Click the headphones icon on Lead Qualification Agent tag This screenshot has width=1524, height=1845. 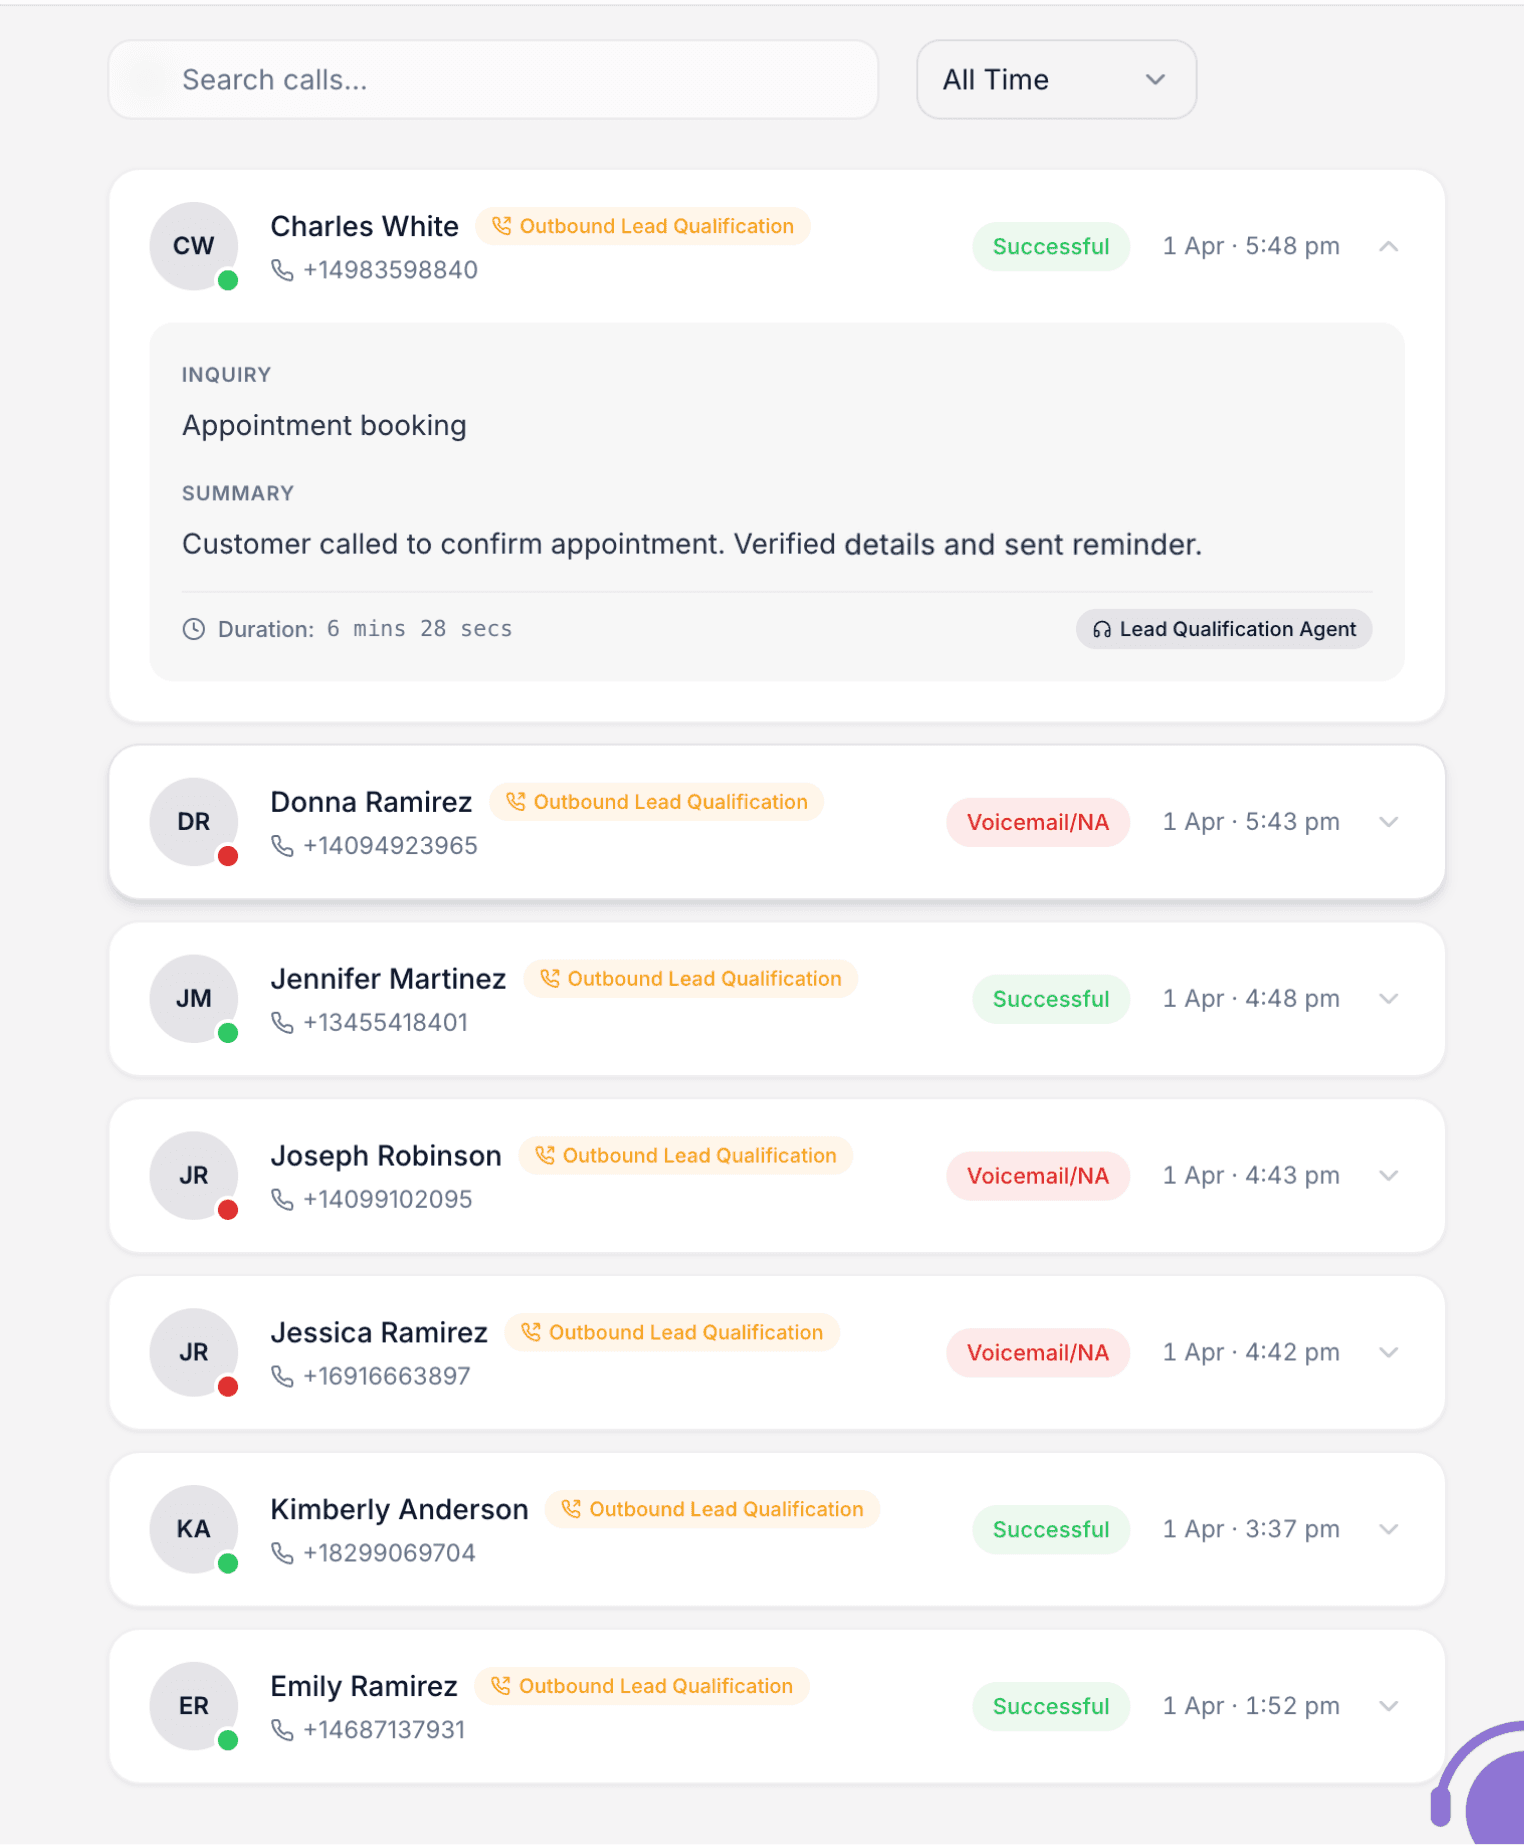(1103, 629)
